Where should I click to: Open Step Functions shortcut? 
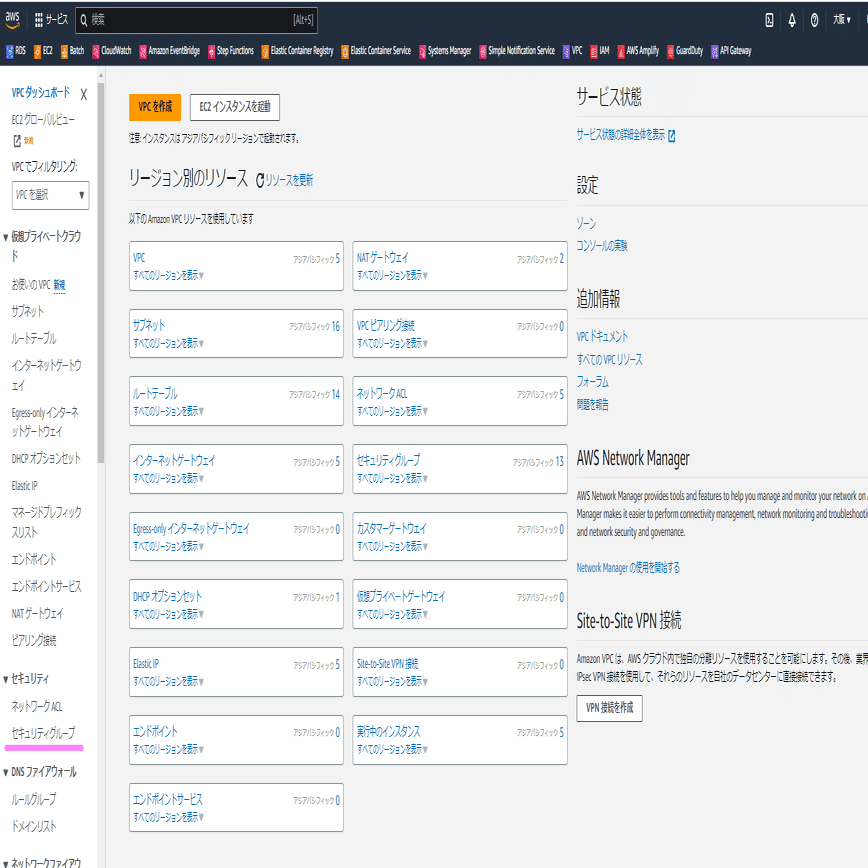pos(230,51)
